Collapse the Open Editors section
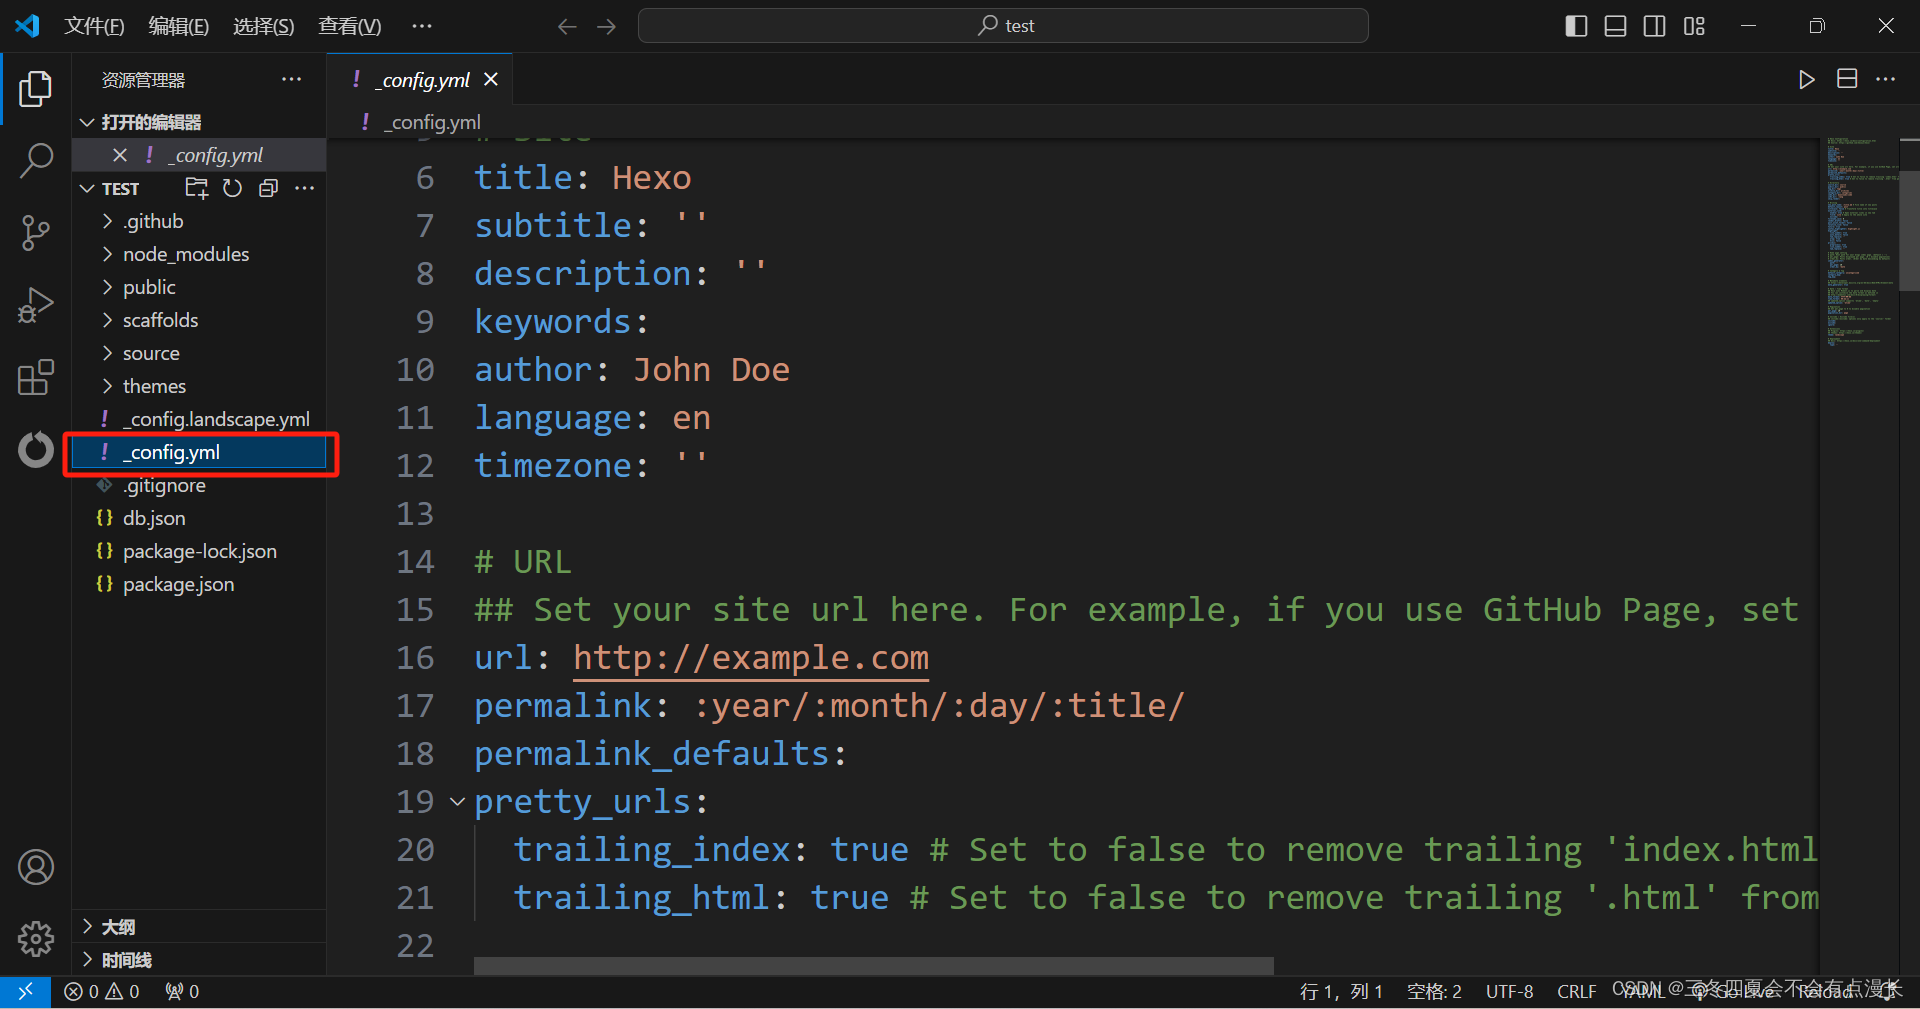The height and width of the screenshot is (1009, 1920). tap(87, 122)
